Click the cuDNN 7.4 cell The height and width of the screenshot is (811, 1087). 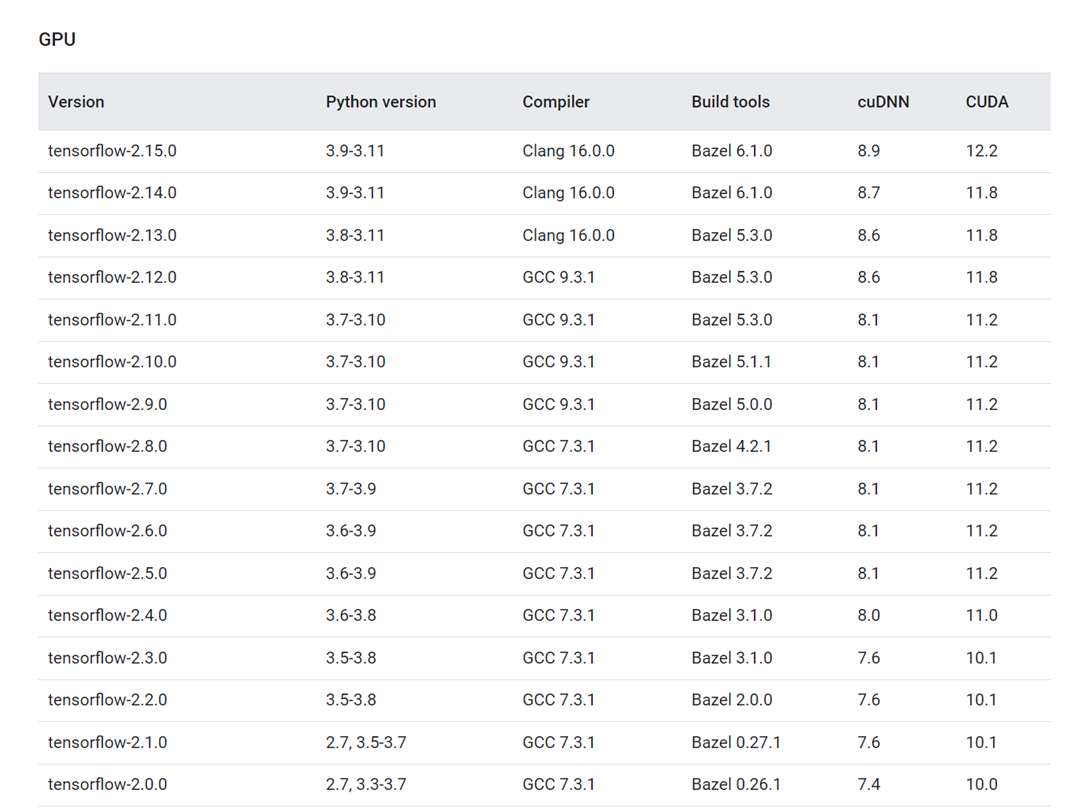pyautogui.click(x=869, y=785)
